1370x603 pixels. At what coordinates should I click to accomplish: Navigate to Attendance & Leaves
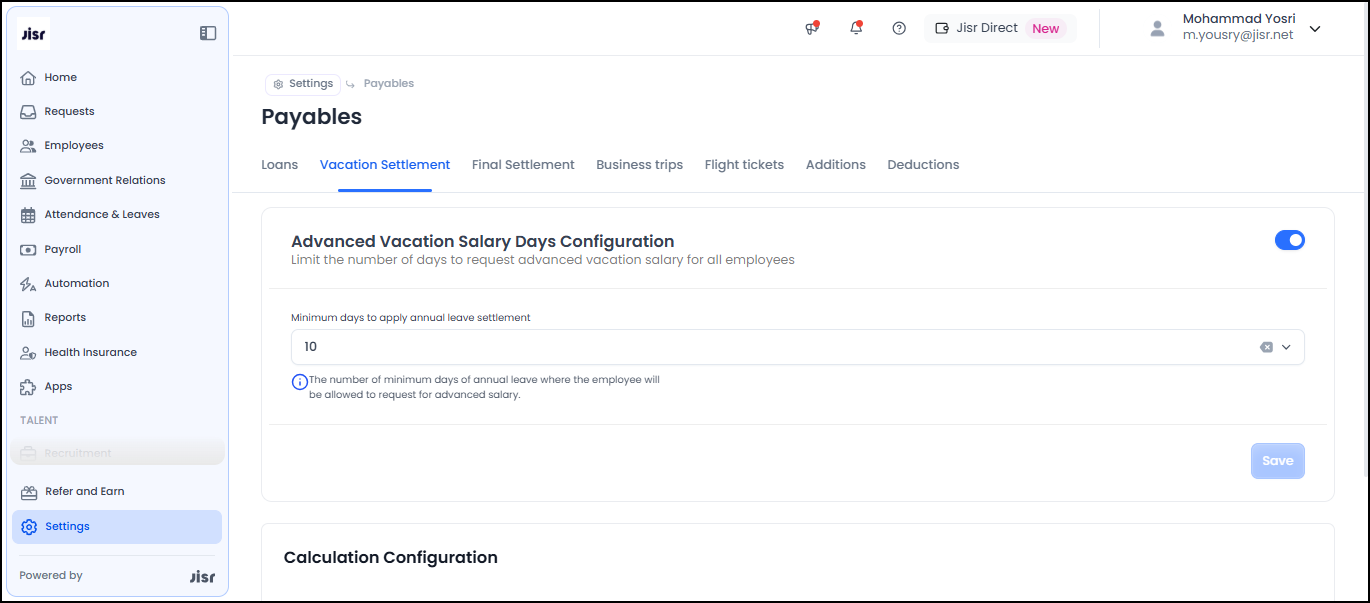point(101,214)
